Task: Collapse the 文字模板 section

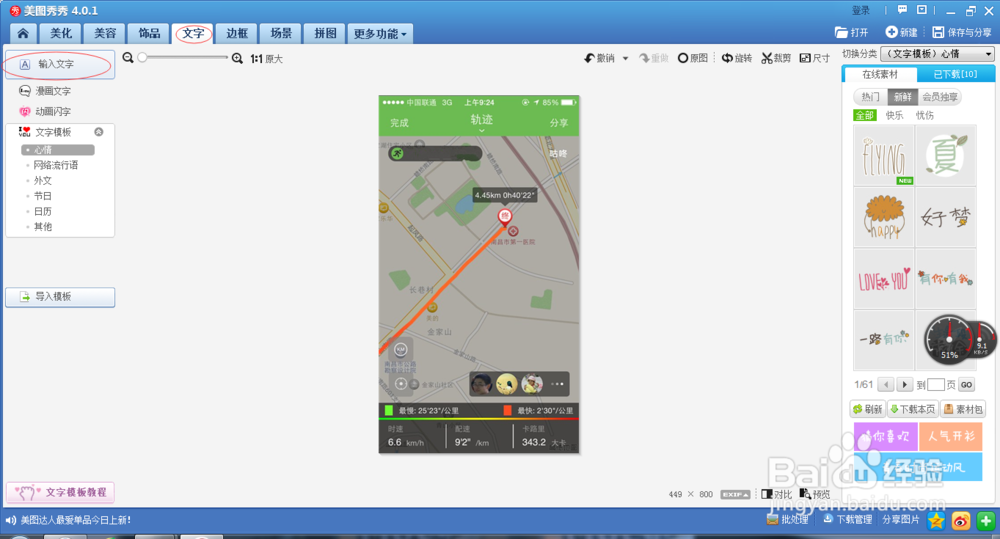Action: [x=98, y=132]
